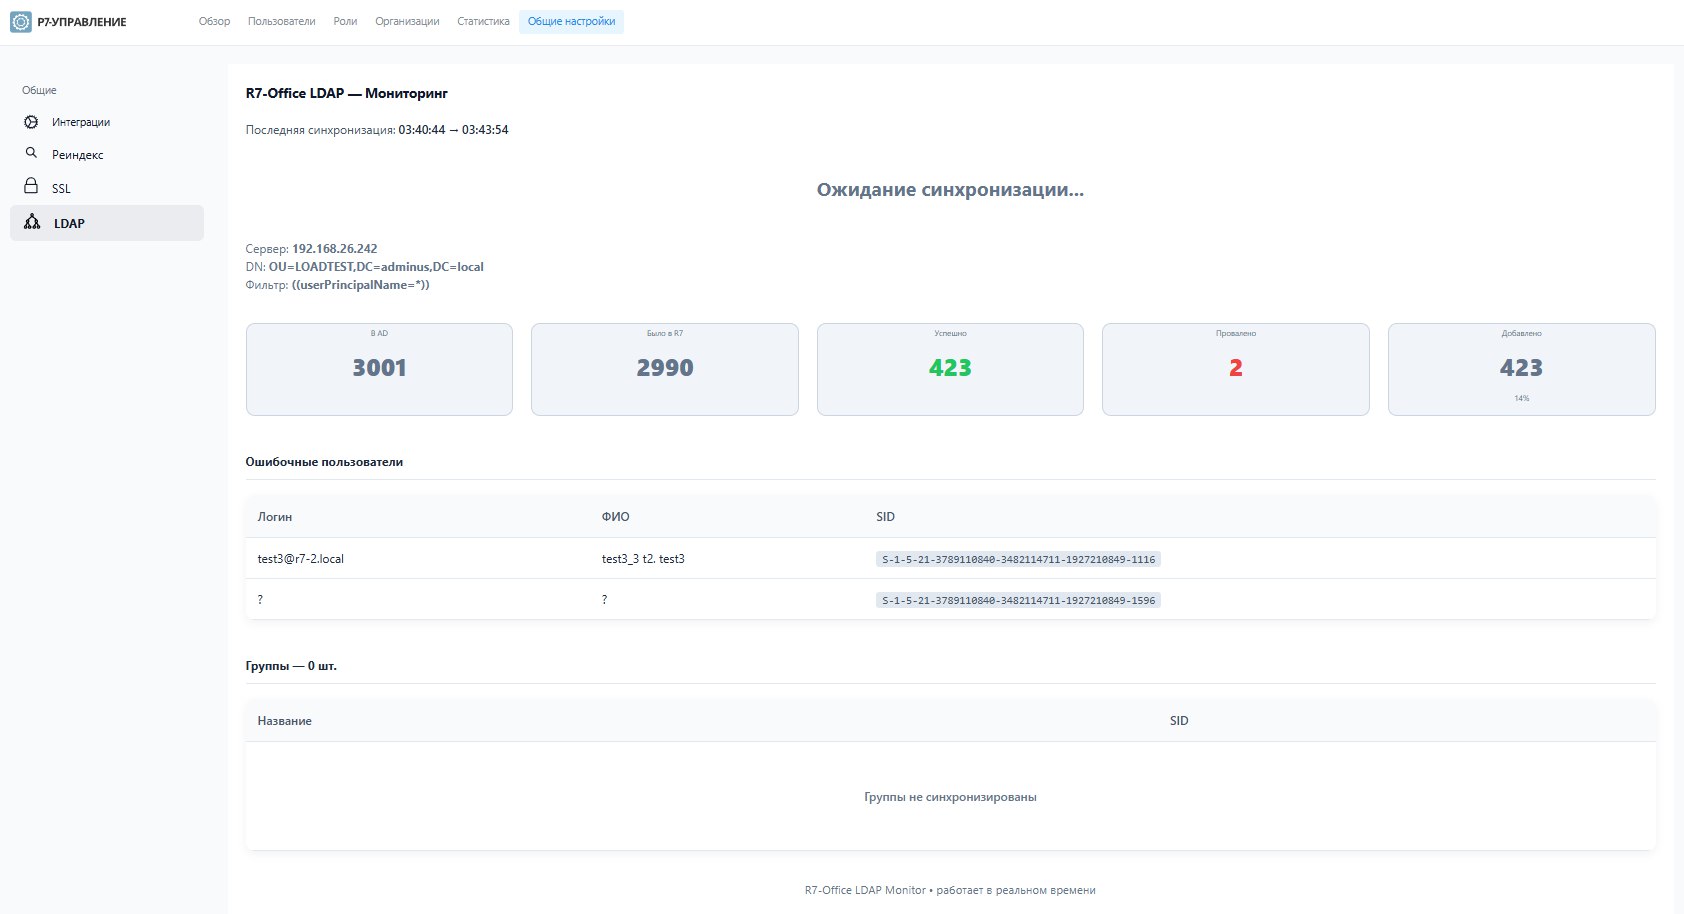Image resolution: width=1684 pixels, height=914 pixels.
Task: Select the Общие настройки tab
Action: click(571, 20)
